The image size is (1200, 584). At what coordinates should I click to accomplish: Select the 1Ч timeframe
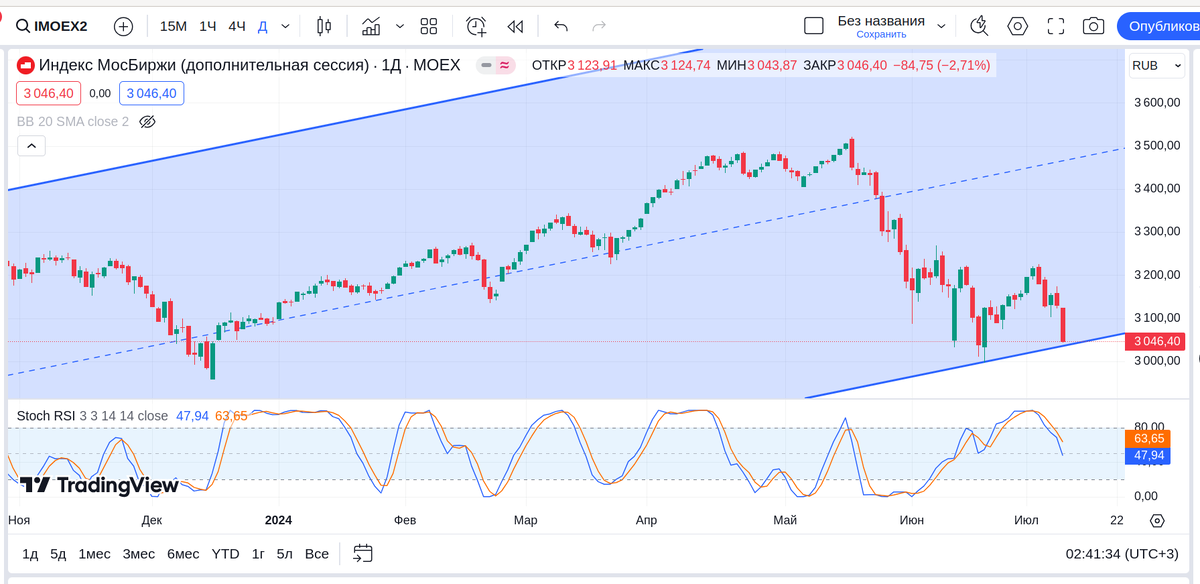[x=208, y=26]
